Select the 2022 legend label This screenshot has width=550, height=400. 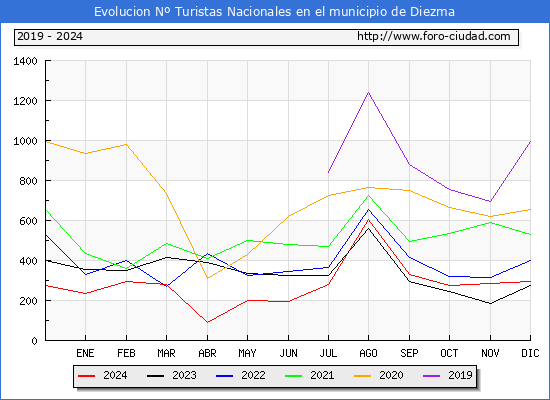click(x=253, y=375)
